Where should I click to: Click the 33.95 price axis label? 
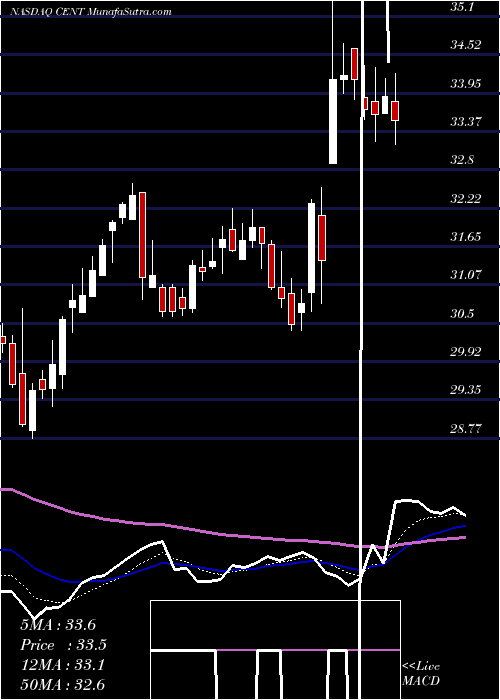[466, 83]
